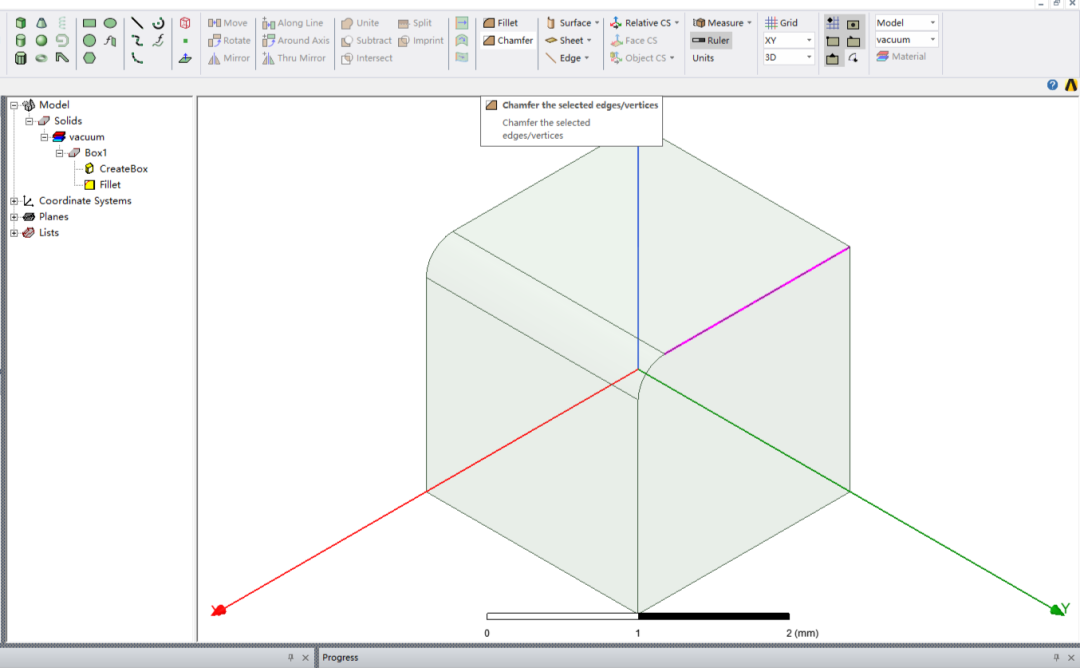Screen dimensions: 1080x668
Task: Click the top sweep-along-vector icon
Action: pos(461,23)
